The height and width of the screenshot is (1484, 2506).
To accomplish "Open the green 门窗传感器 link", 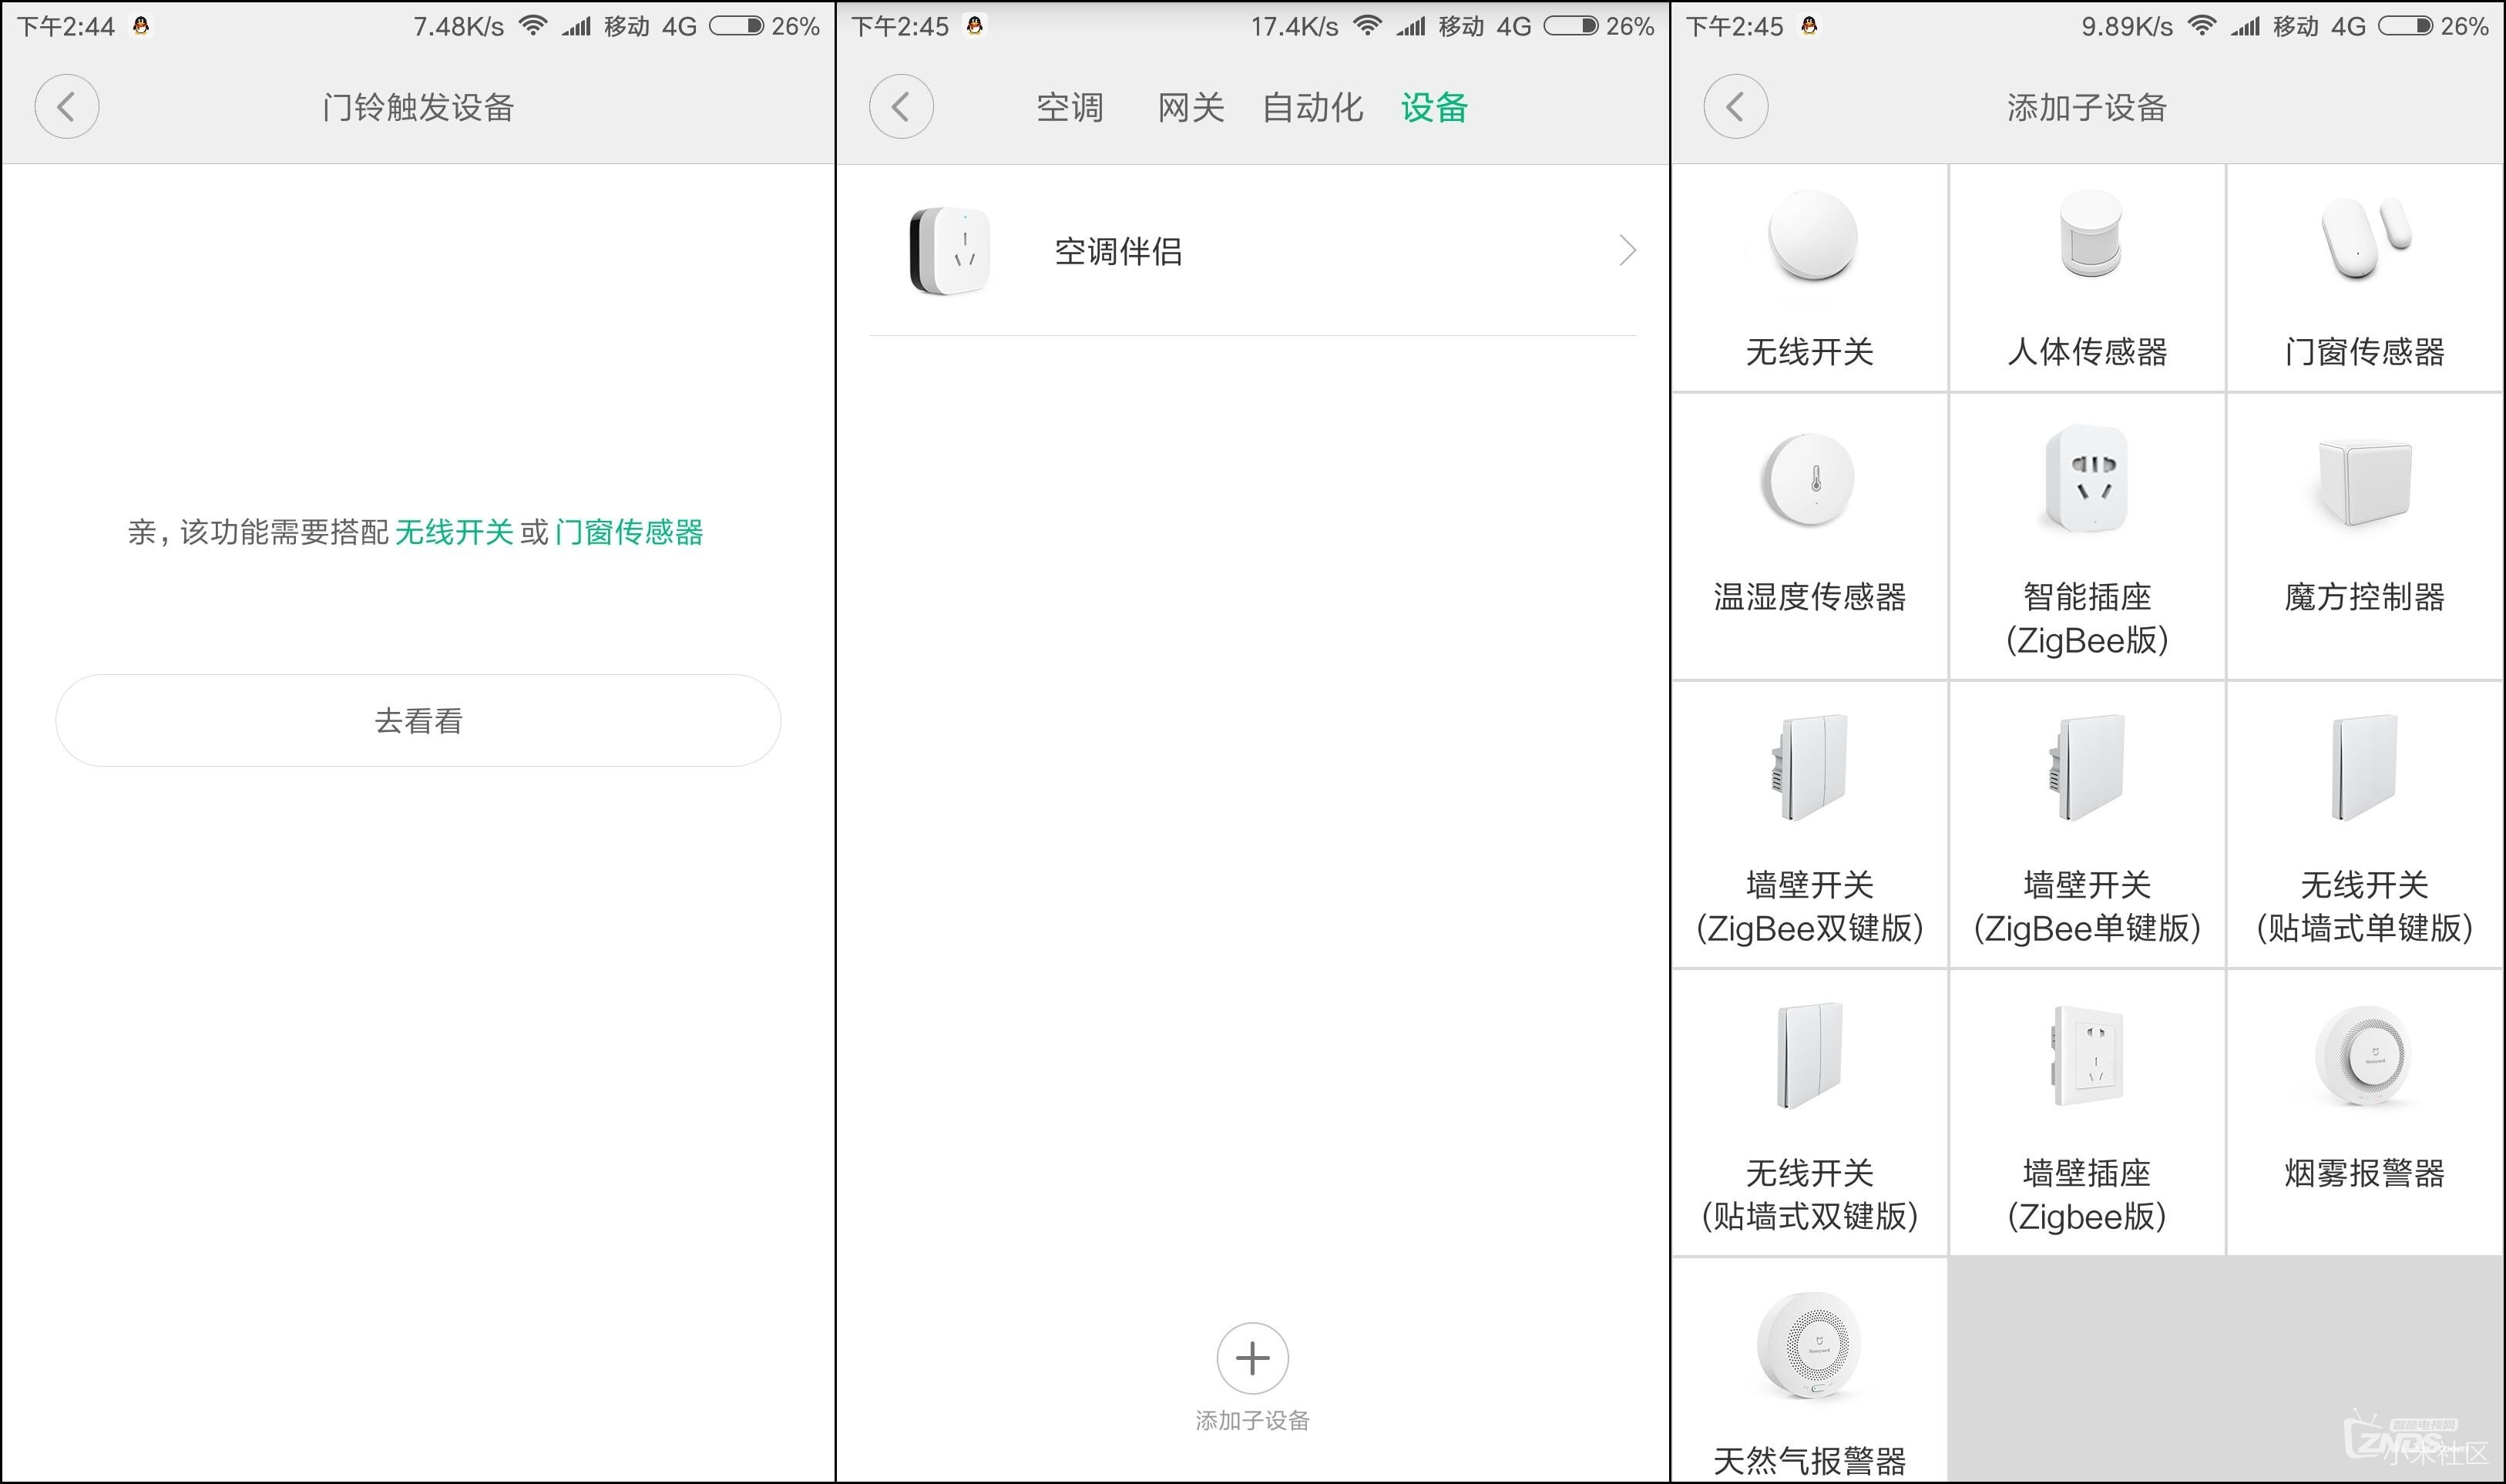I will [629, 532].
